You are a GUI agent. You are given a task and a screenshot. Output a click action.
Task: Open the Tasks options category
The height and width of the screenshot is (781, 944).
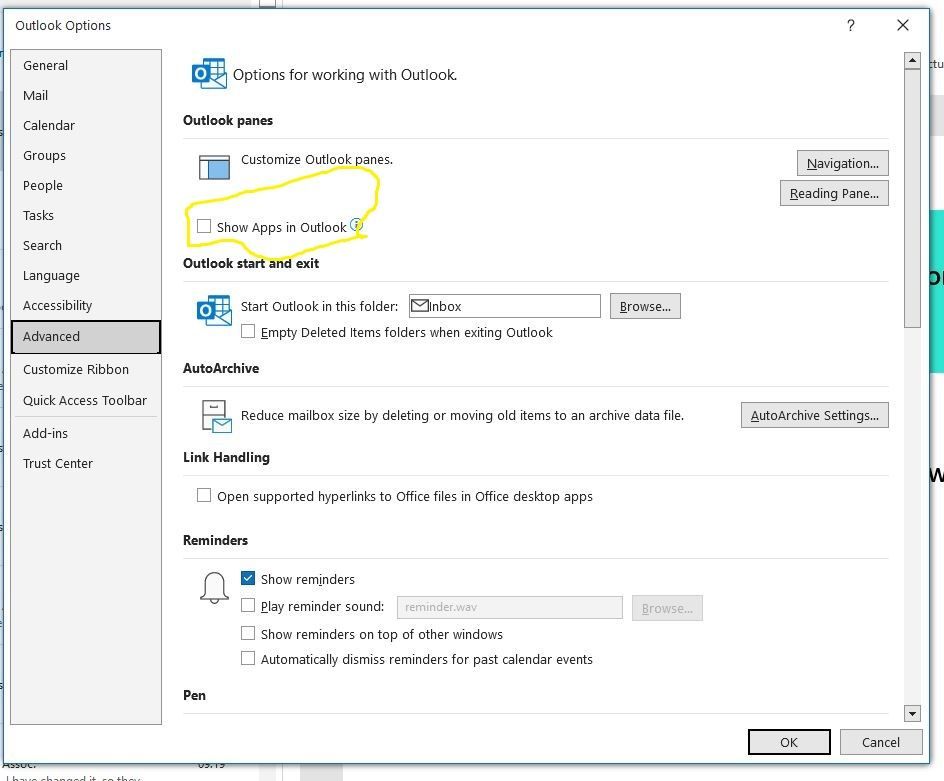point(86,216)
